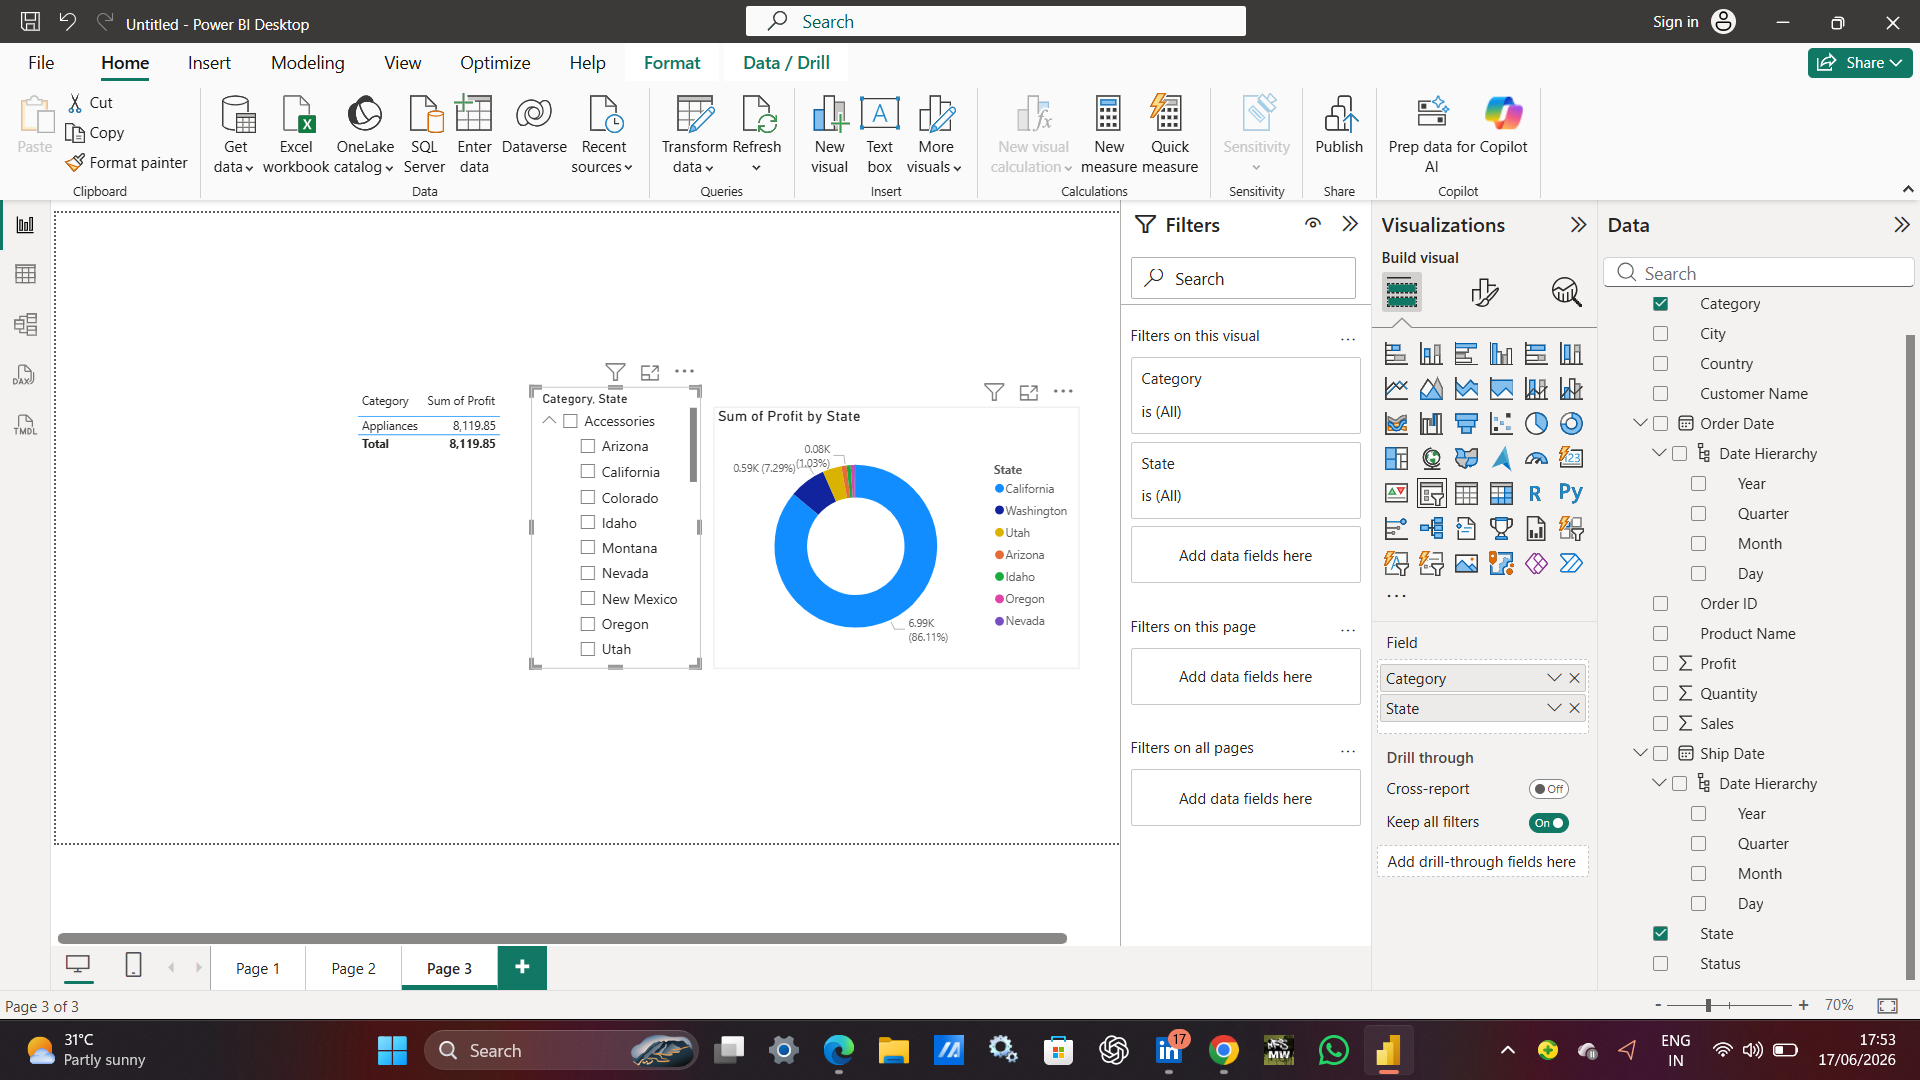The image size is (1920, 1080).
Task: Select the KPI visual
Action: coord(1396,493)
